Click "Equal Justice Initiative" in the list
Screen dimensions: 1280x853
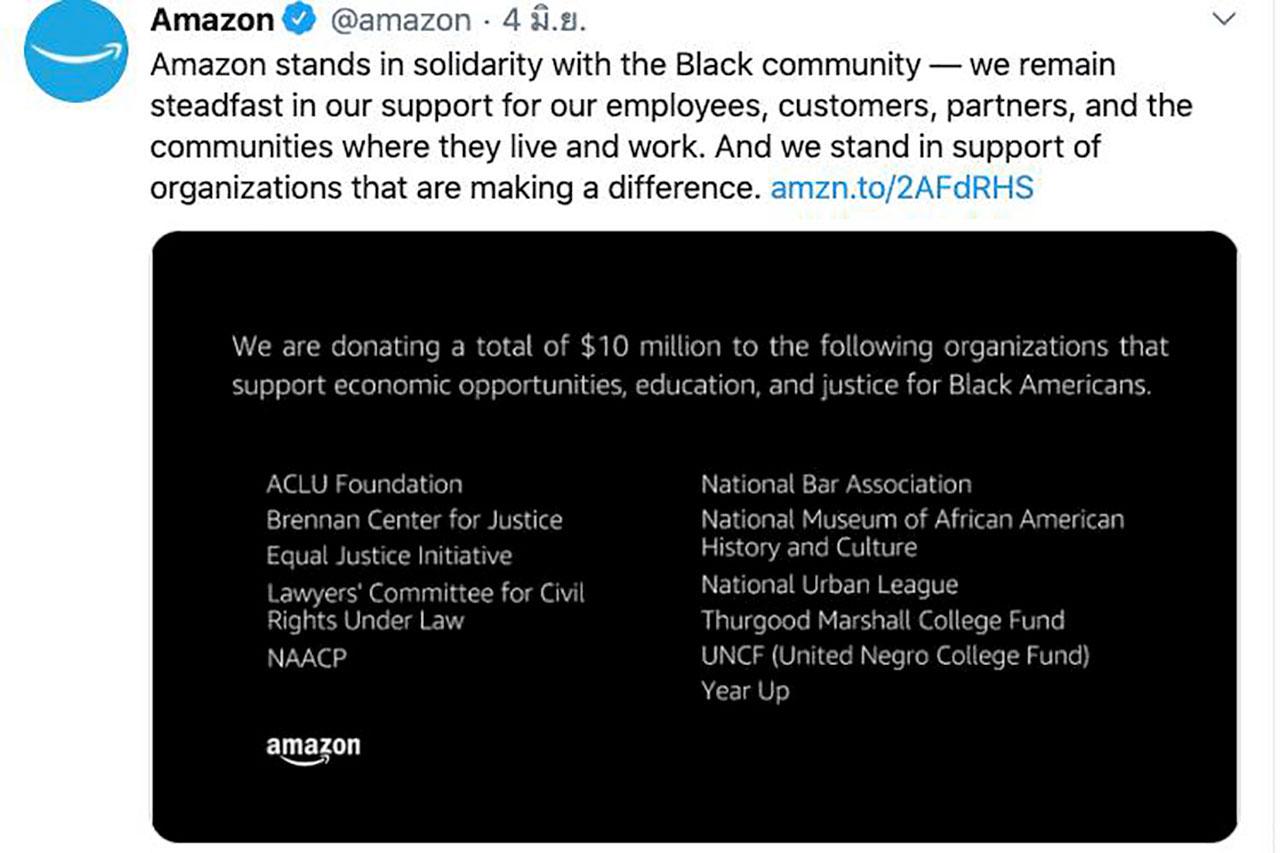[389, 556]
